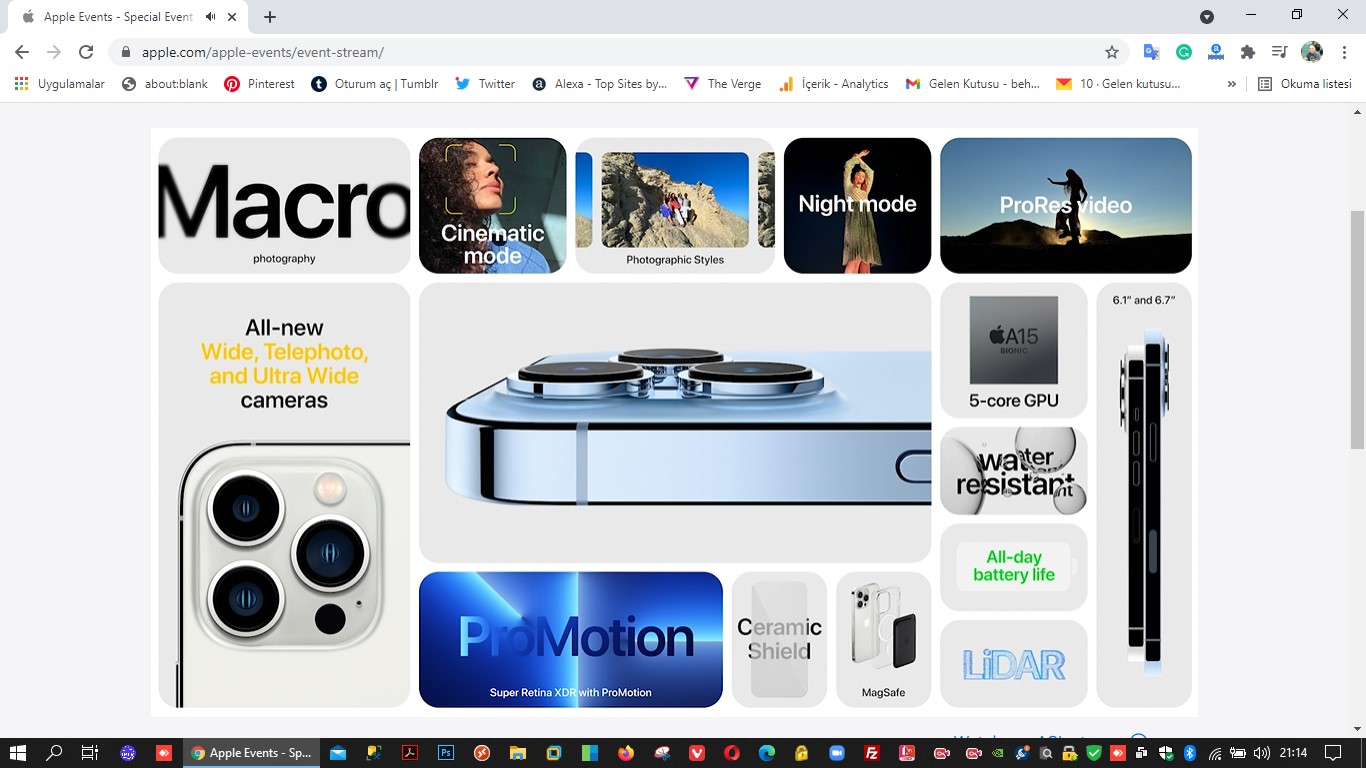The height and width of the screenshot is (768, 1366).
Task: Open the Windows Start menu
Action: pyautogui.click(x=18, y=753)
